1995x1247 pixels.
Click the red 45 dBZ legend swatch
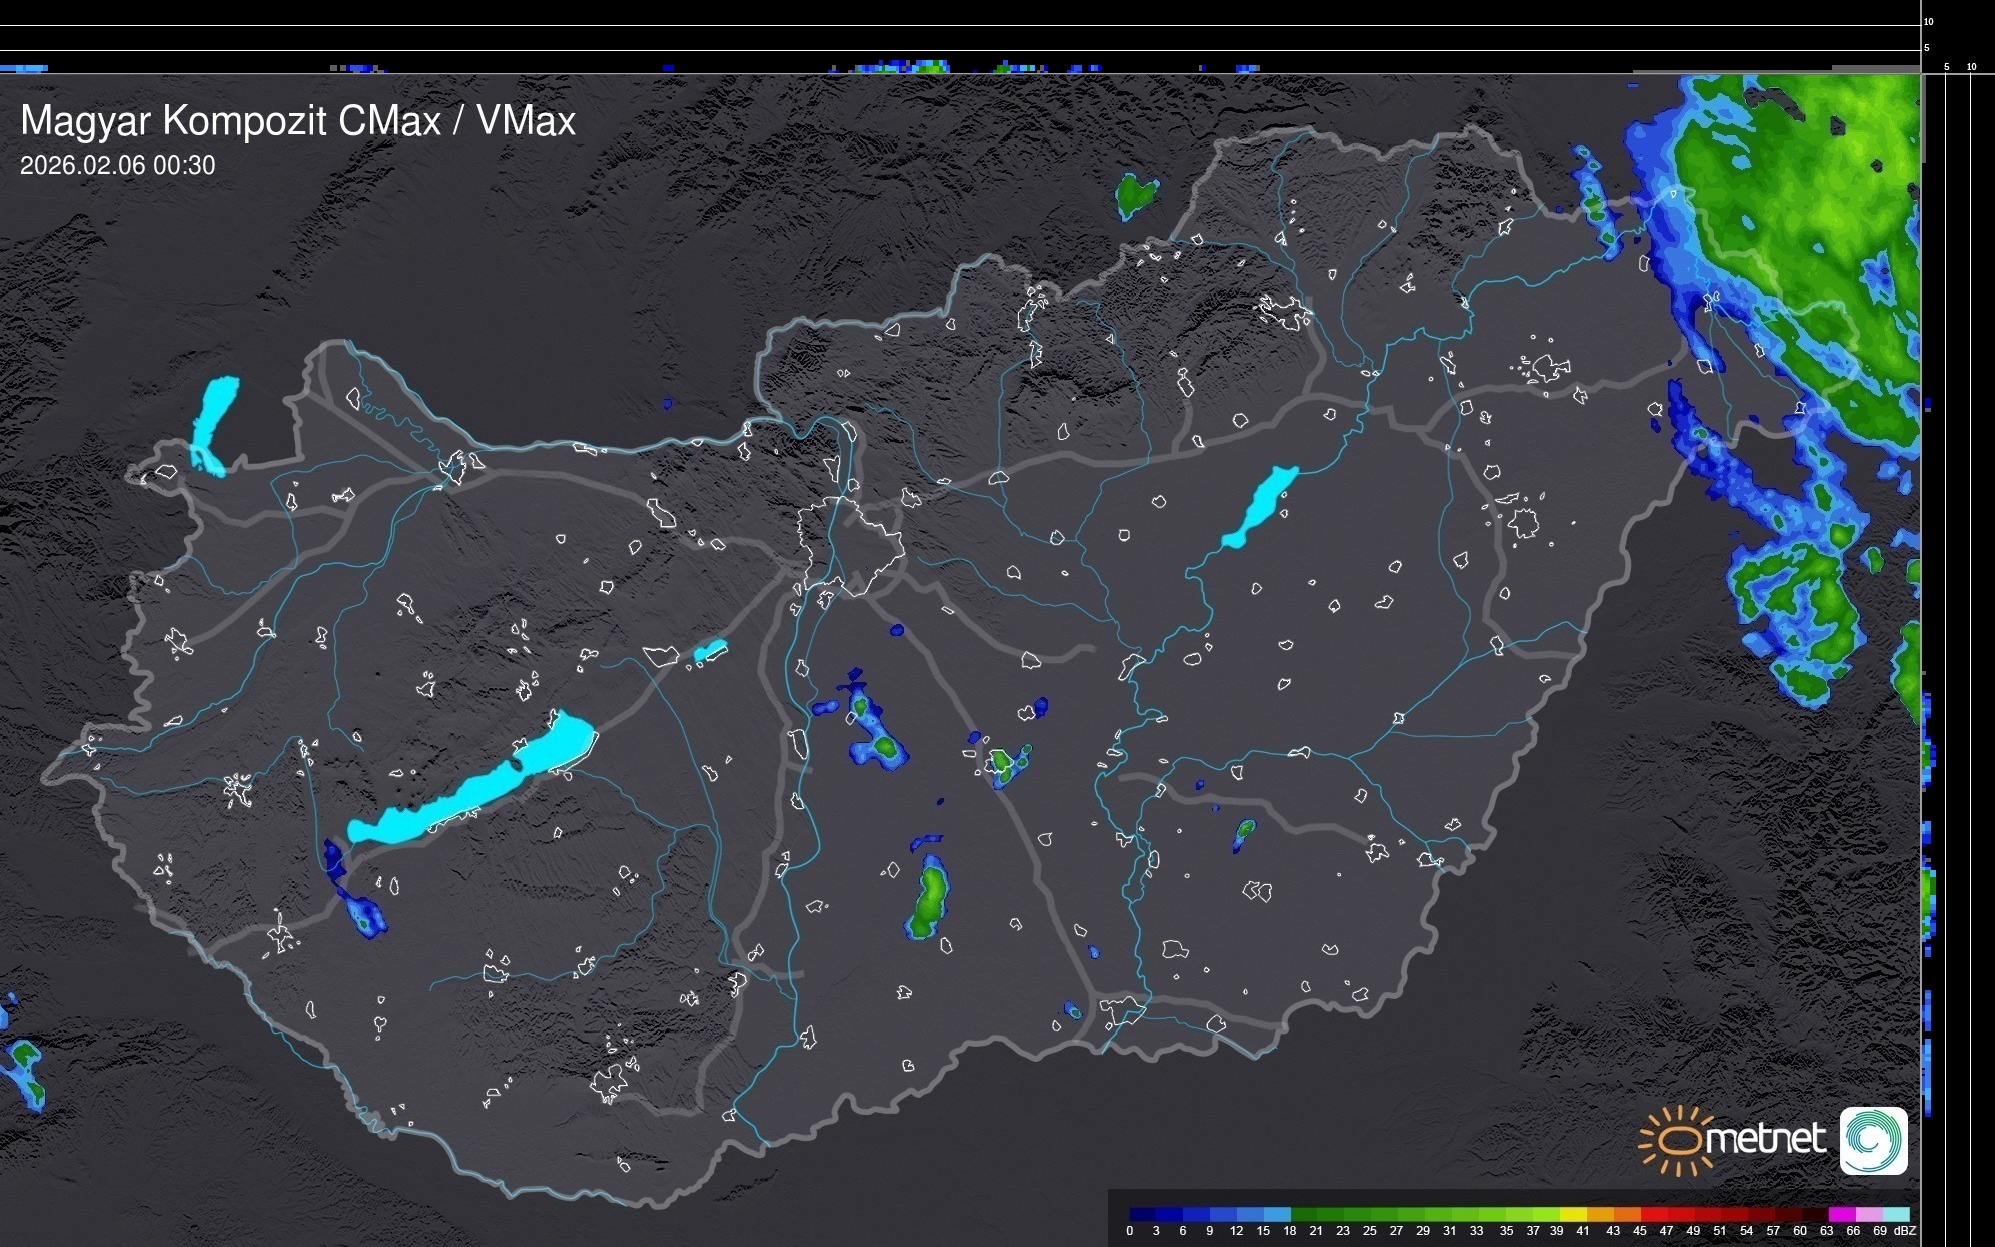coord(1653,1214)
